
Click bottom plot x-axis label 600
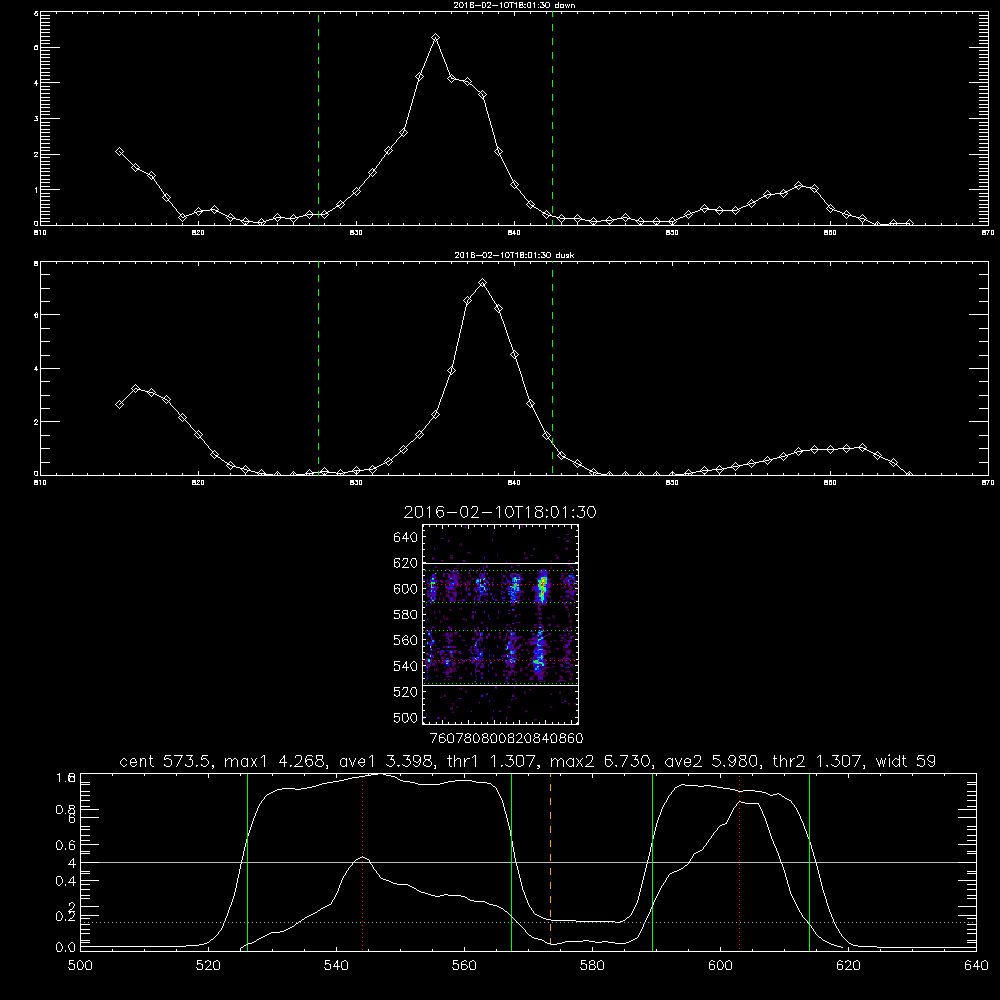[x=721, y=966]
